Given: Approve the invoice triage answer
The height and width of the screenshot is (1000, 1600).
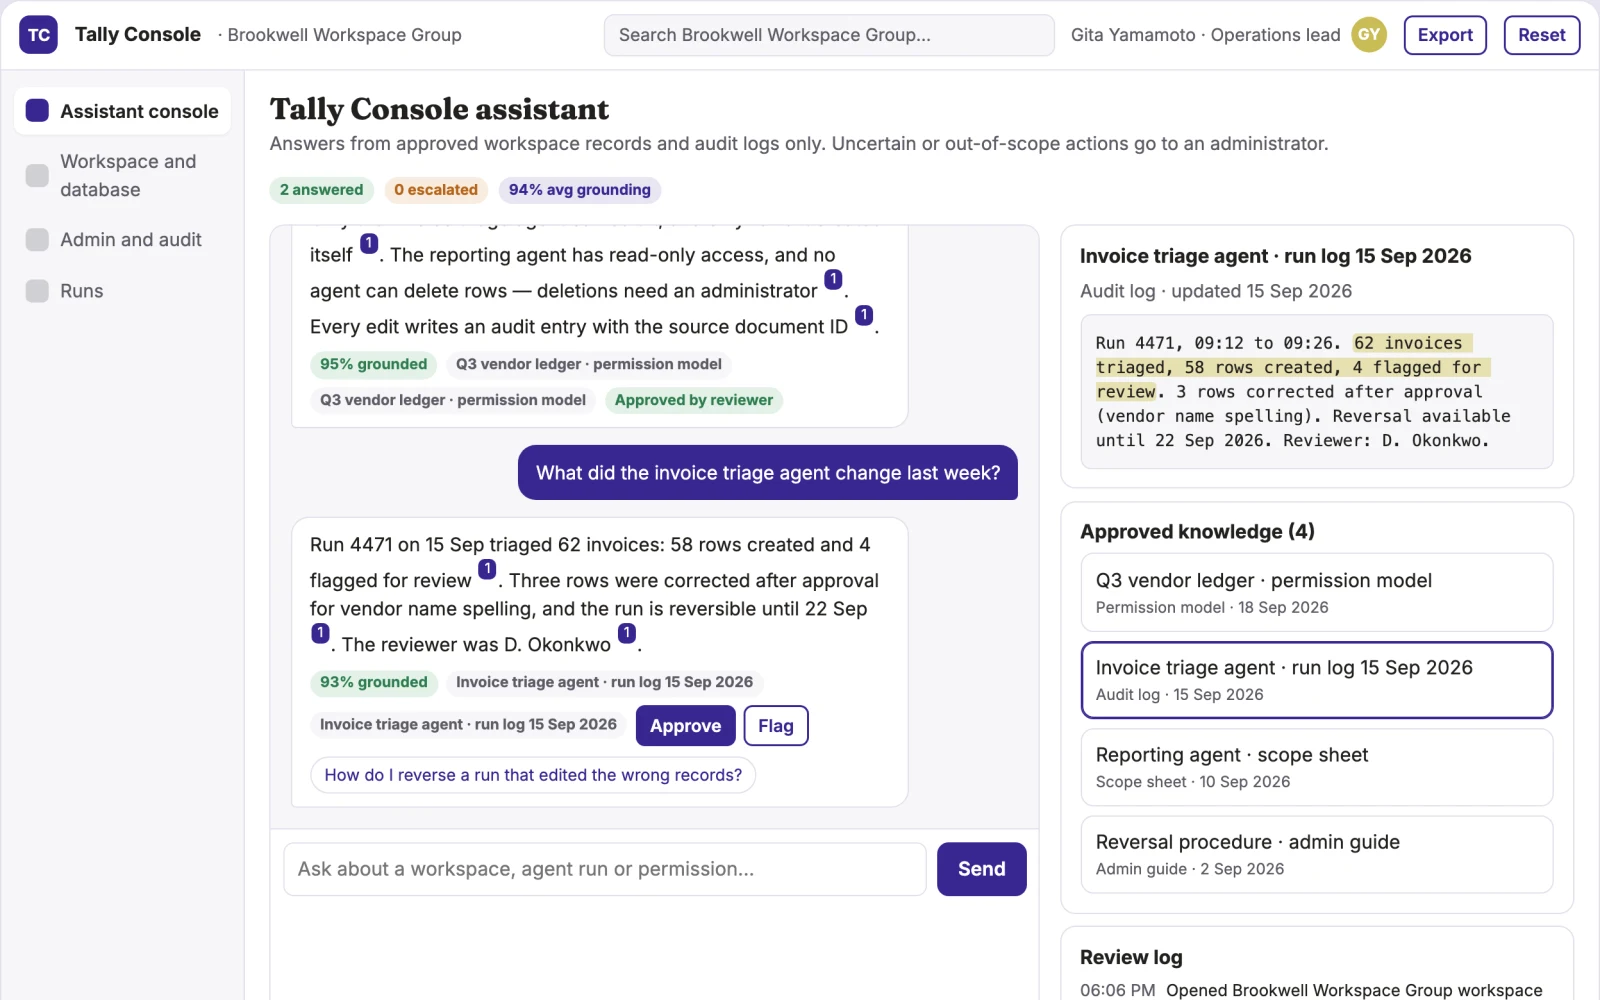Looking at the screenshot, I should (x=685, y=726).
